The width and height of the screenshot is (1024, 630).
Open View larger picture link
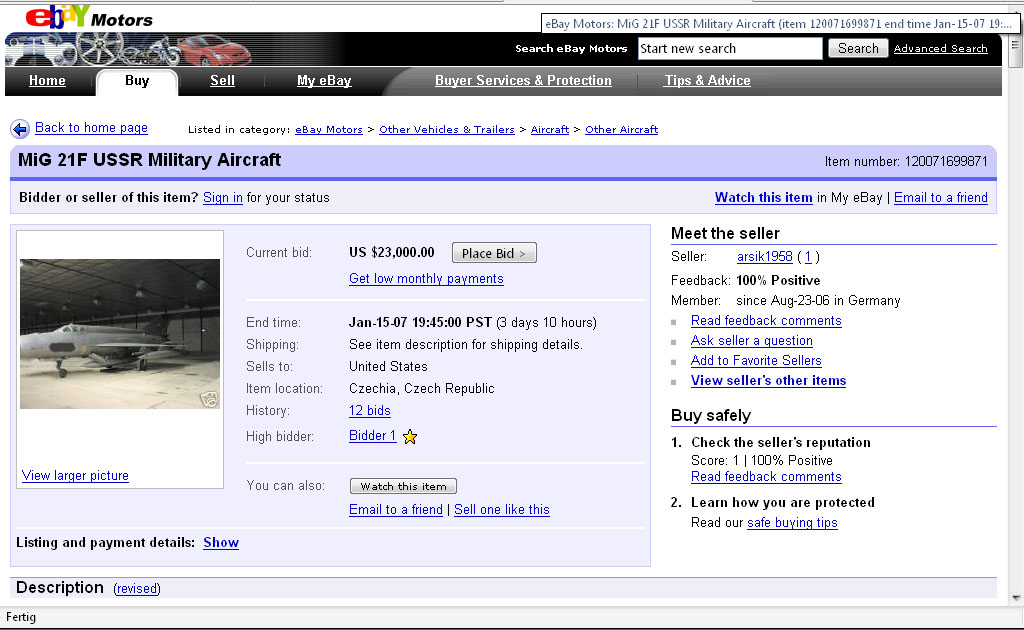pyautogui.click(x=75, y=476)
